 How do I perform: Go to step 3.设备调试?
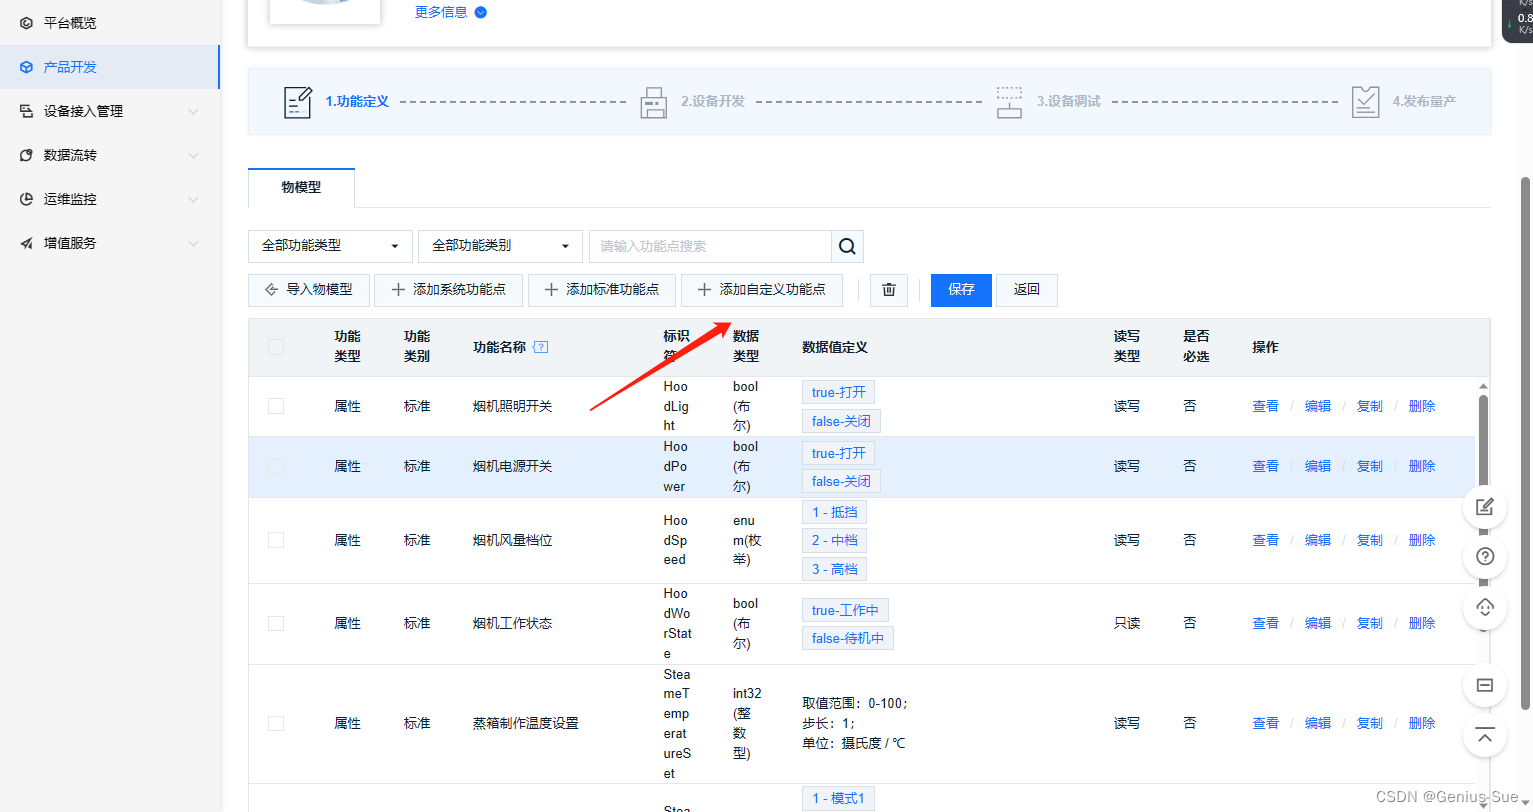click(x=1069, y=101)
